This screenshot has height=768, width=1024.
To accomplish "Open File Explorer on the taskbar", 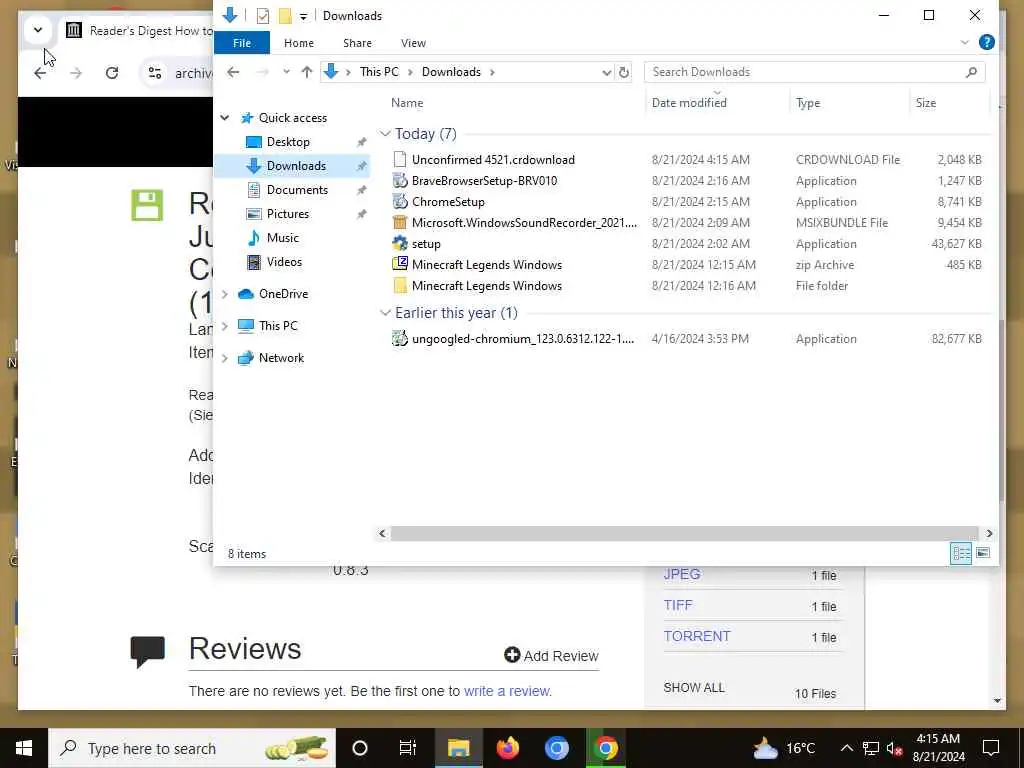I will (x=458, y=748).
